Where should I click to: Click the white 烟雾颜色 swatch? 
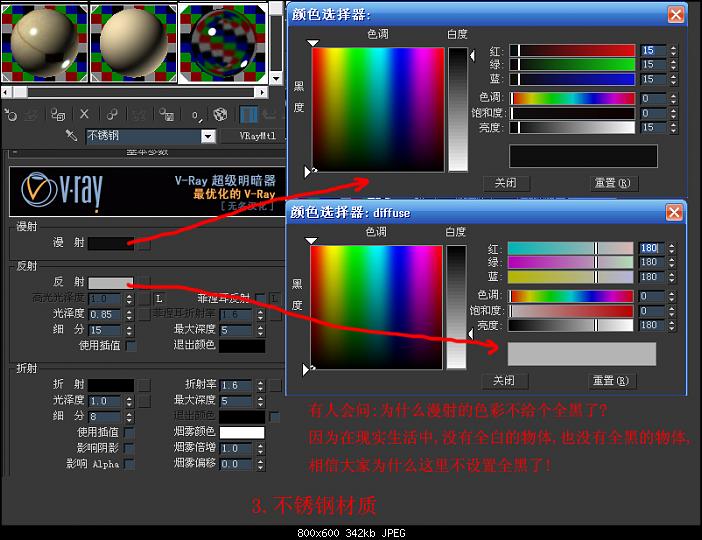242,433
